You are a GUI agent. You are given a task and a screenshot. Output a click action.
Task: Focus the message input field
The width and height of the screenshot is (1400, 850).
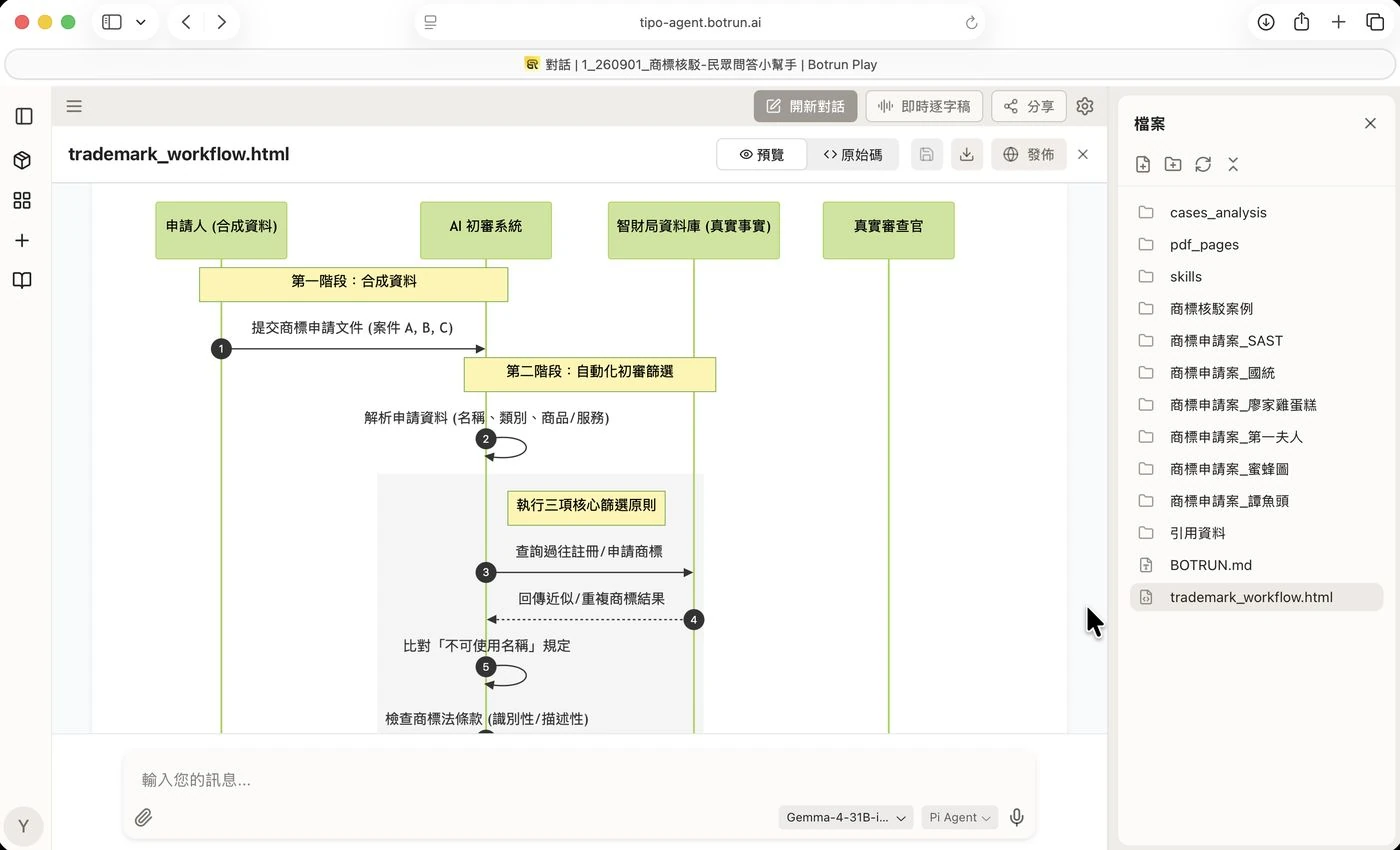(x=579, y=779)
